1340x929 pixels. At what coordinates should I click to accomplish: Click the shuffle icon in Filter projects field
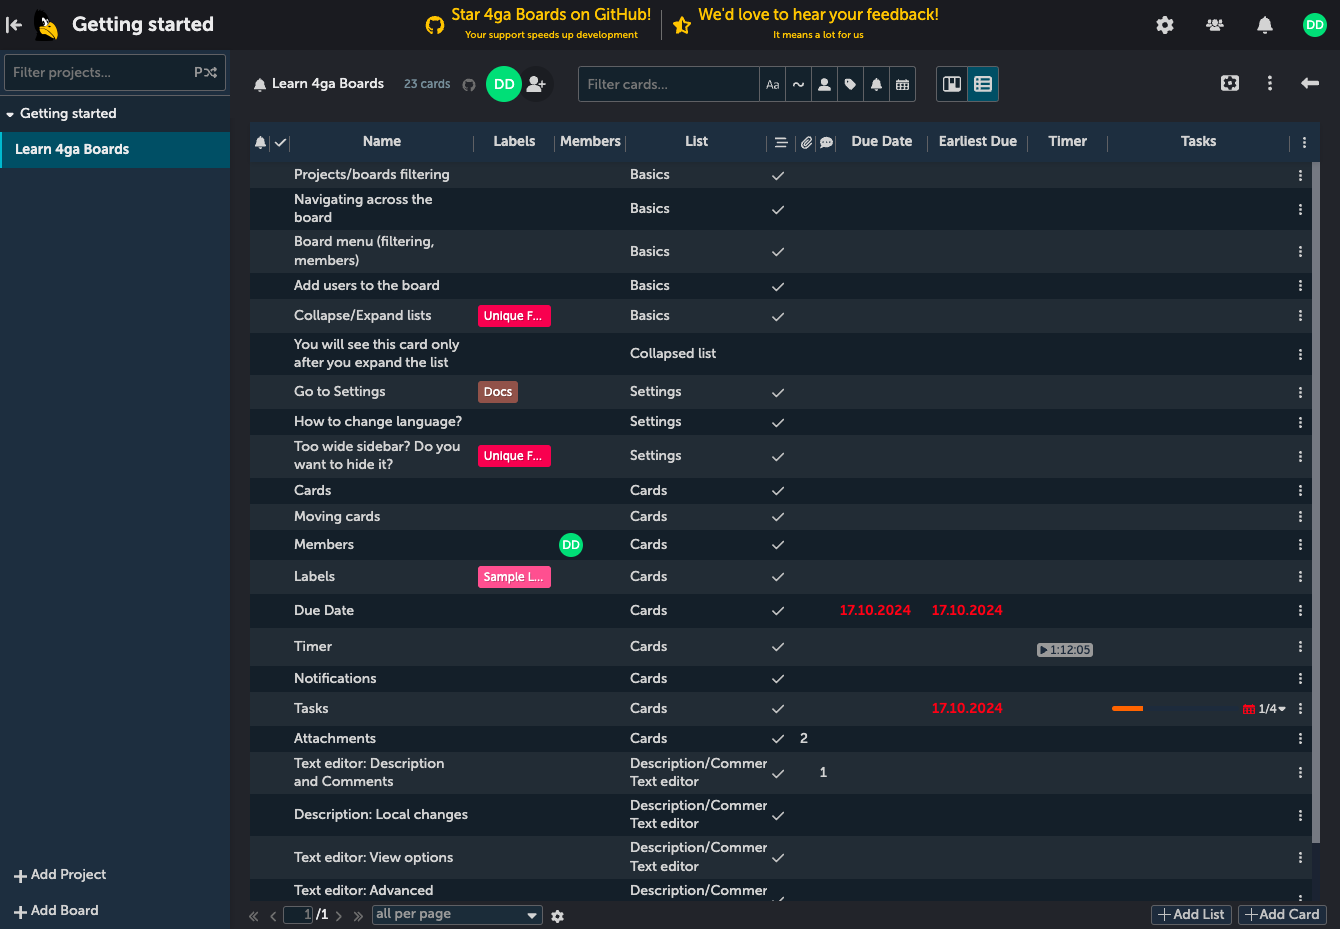[206, 72]
